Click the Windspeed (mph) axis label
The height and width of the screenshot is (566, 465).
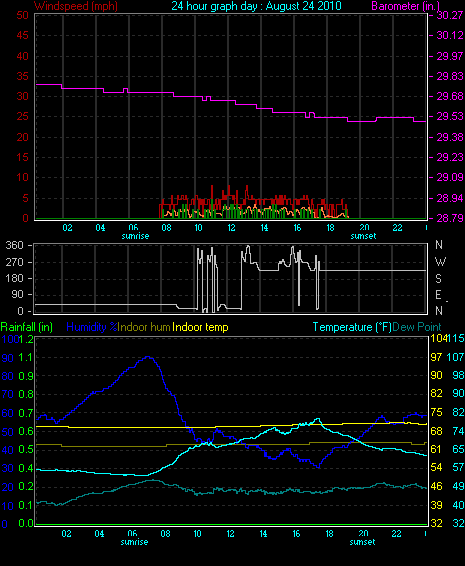[x=75, y=6]
